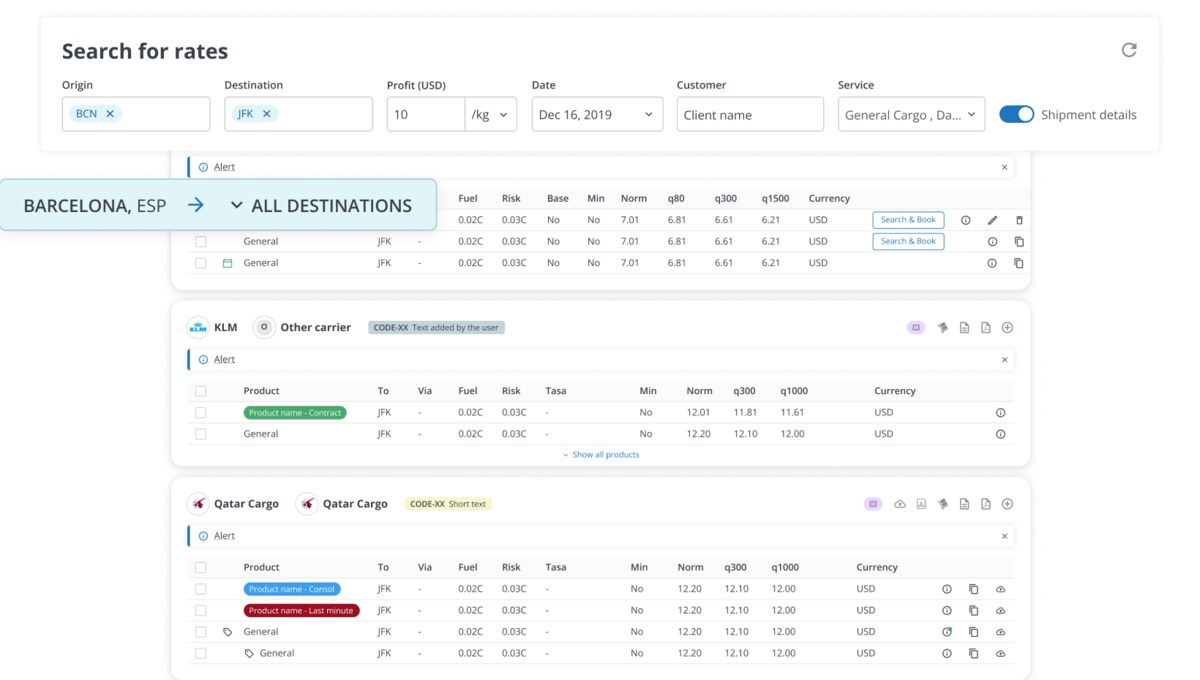This screenshot has height=680, width=1200.
Task: Tick the select-all checkbox in KLM table header
Action: tap(201, 391)
